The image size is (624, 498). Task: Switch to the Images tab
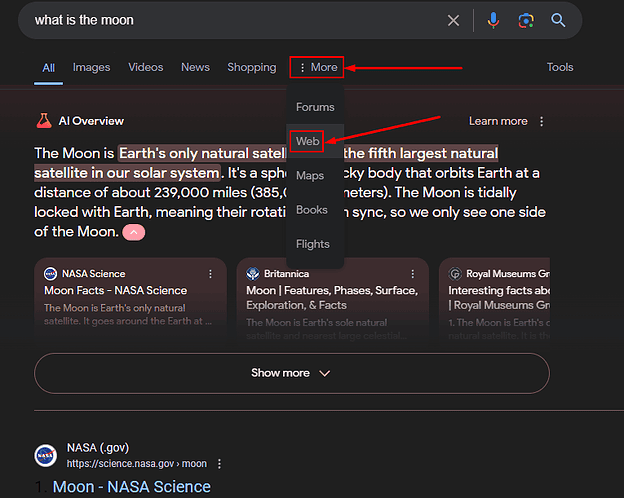[x=92, y=67]
